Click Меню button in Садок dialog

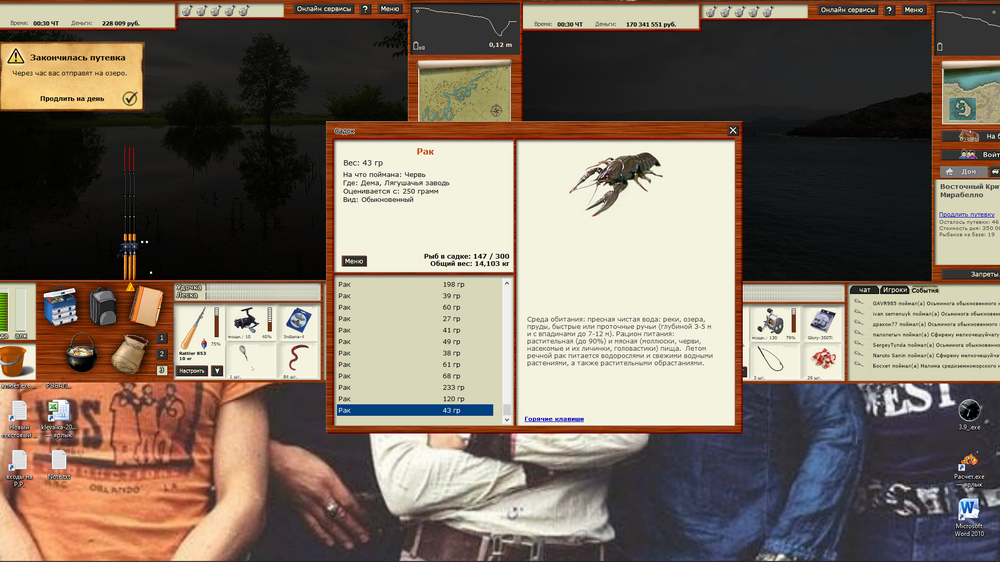point(354,261)
